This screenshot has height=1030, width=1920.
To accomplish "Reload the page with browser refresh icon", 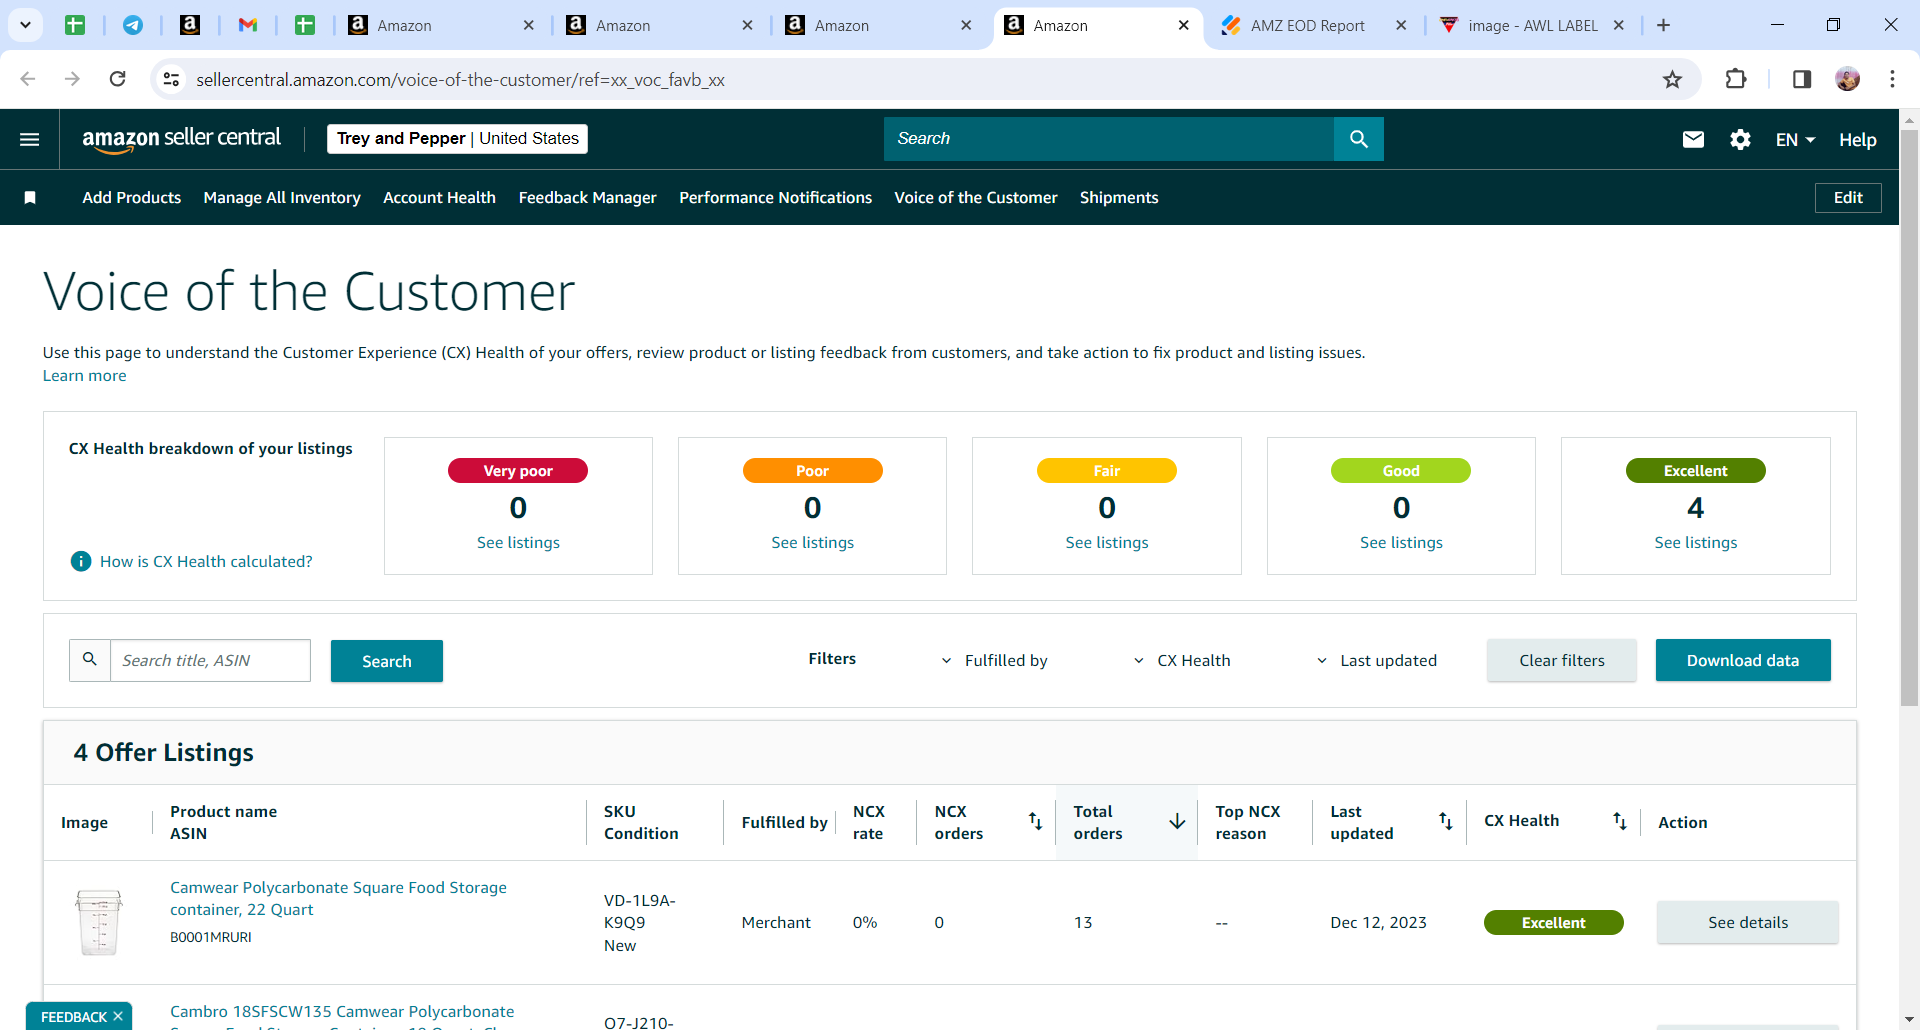I will point(117,79).
